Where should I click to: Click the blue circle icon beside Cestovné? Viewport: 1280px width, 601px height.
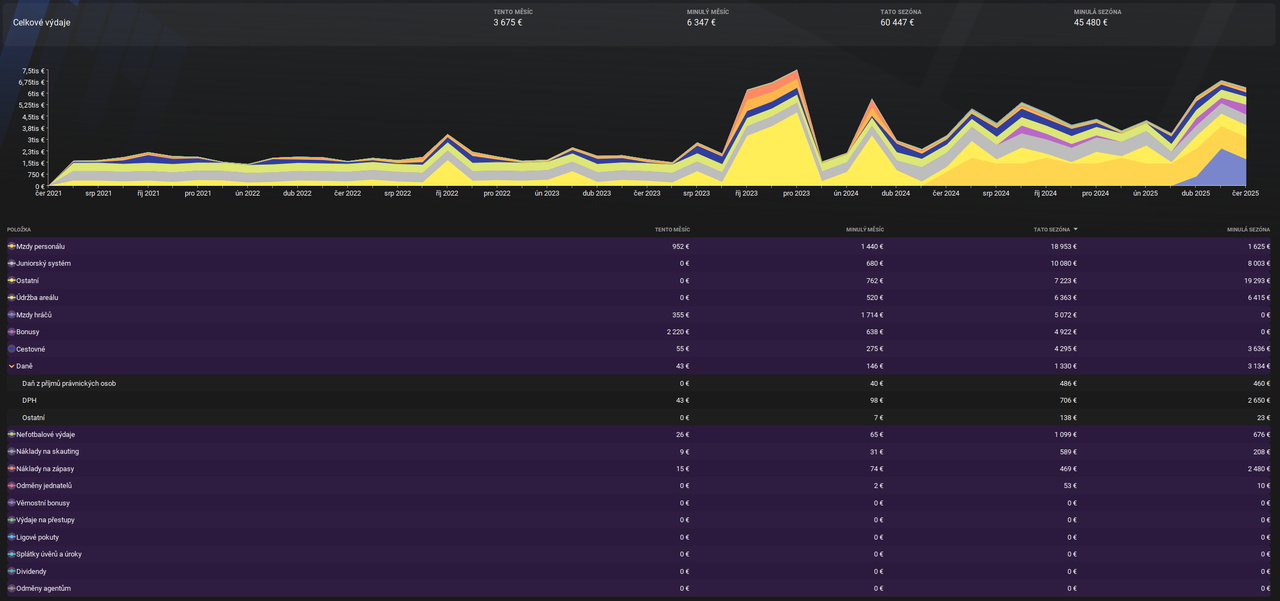11,349
